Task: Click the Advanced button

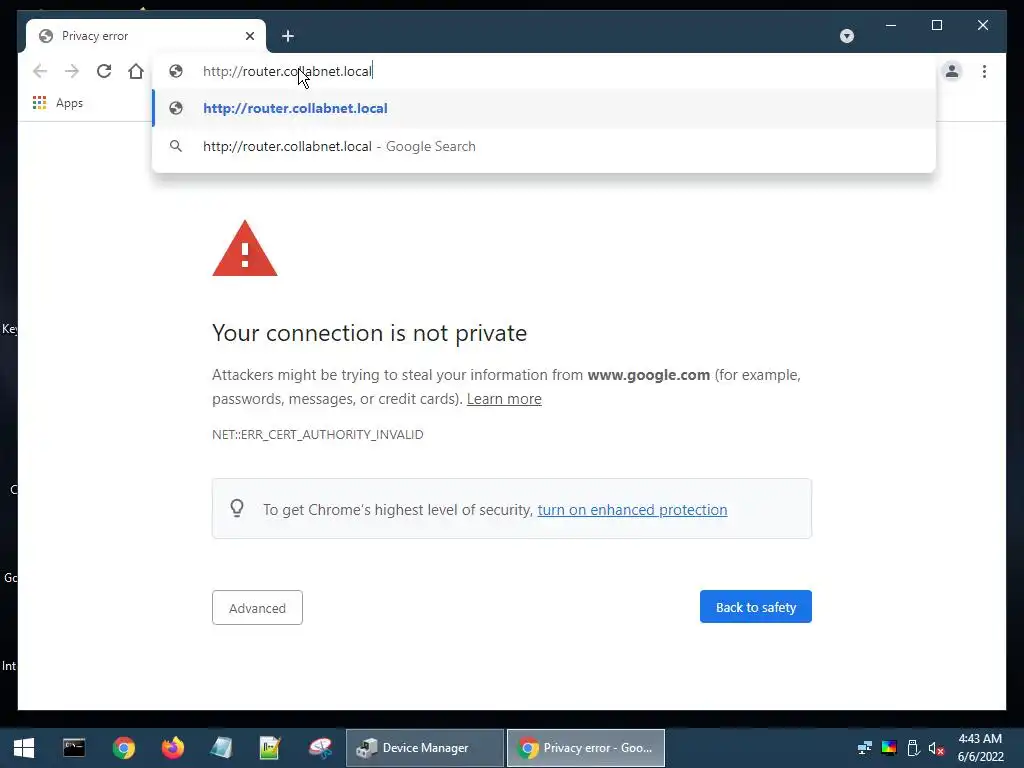Action: pos(257,608)
